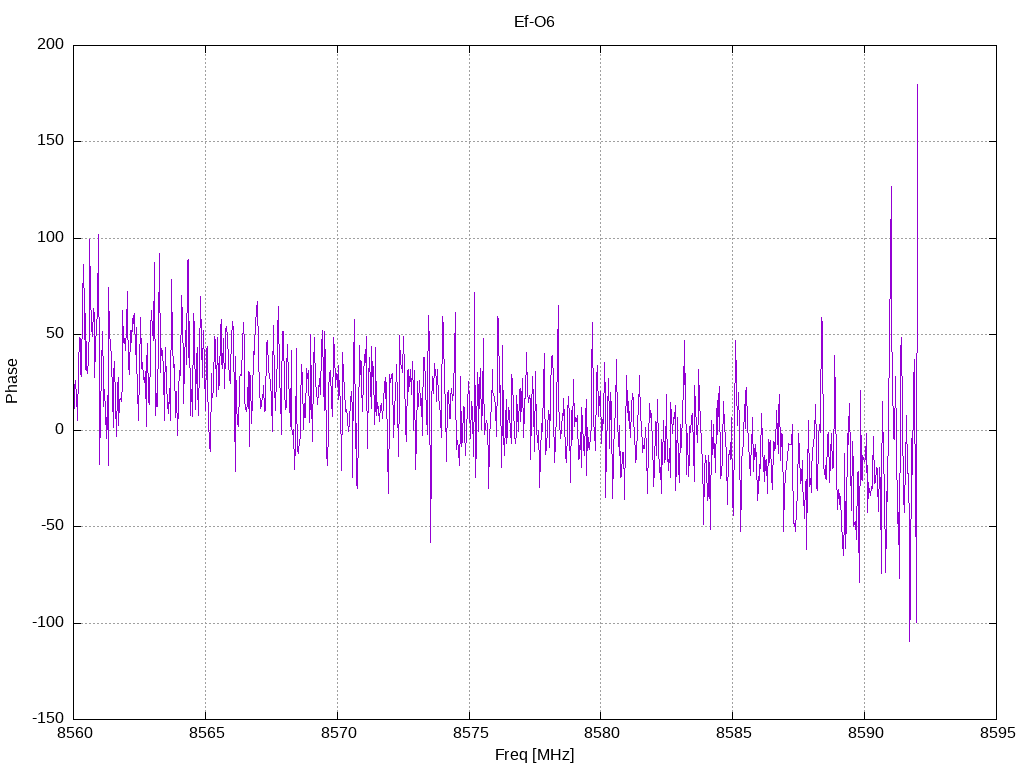Click the 150 y-axis tick label
Image resolution: width=1024 pixels, height=768 pixels.
point(51,140)
